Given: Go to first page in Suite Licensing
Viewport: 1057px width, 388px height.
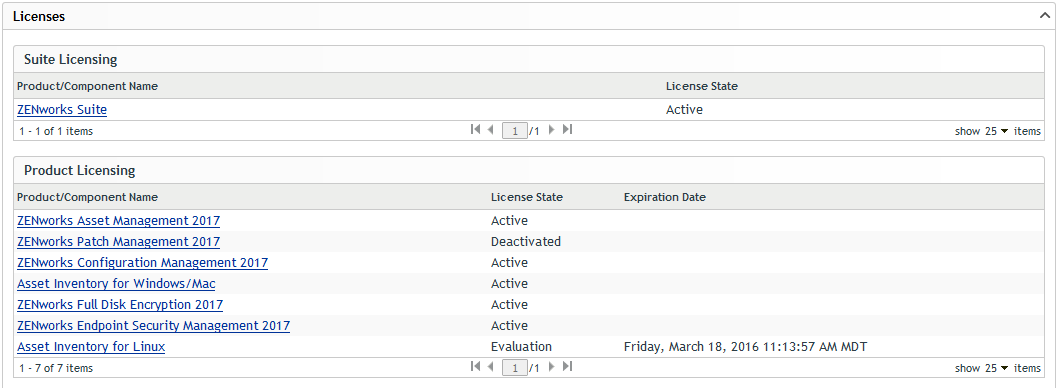Looking at the screenshot, I should (475, 130).
